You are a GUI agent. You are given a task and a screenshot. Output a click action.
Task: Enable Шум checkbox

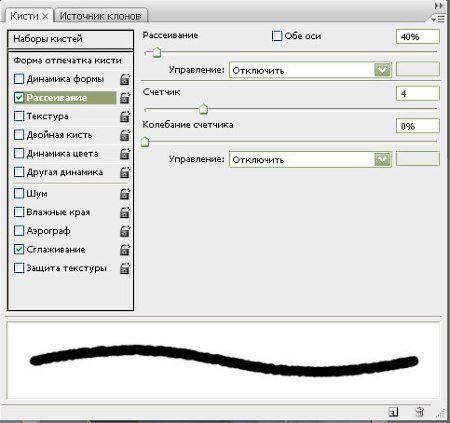tap(19, 194)
